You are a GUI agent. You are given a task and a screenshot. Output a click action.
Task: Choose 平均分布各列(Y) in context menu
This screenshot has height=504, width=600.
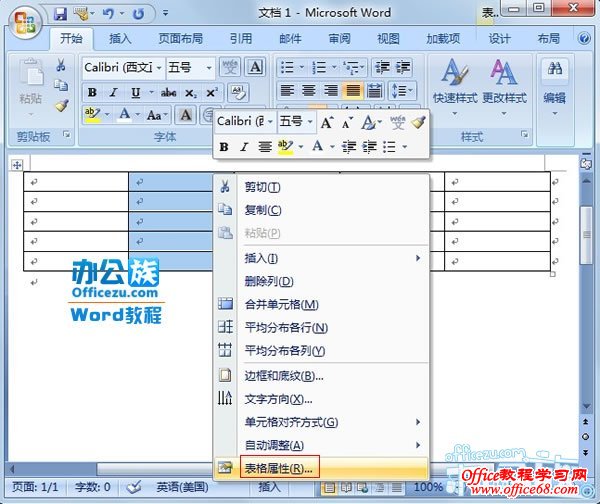pyautogui.click(x=321, y=351)
